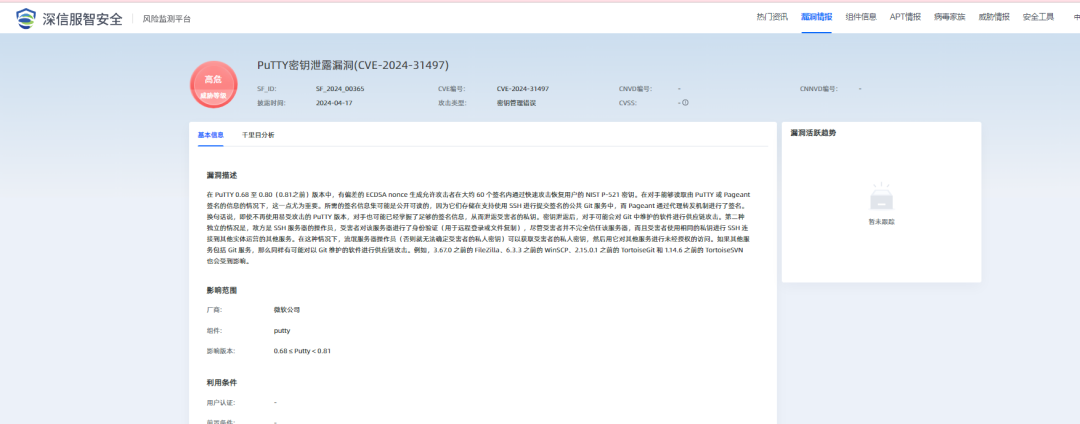Switch to the 千里目分析 tab
1080x424 pixels.
click(x=258, y=135)
